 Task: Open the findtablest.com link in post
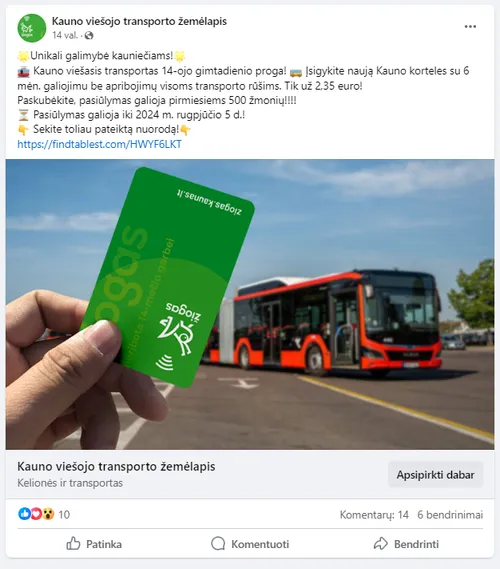click(x=99, y=144)
